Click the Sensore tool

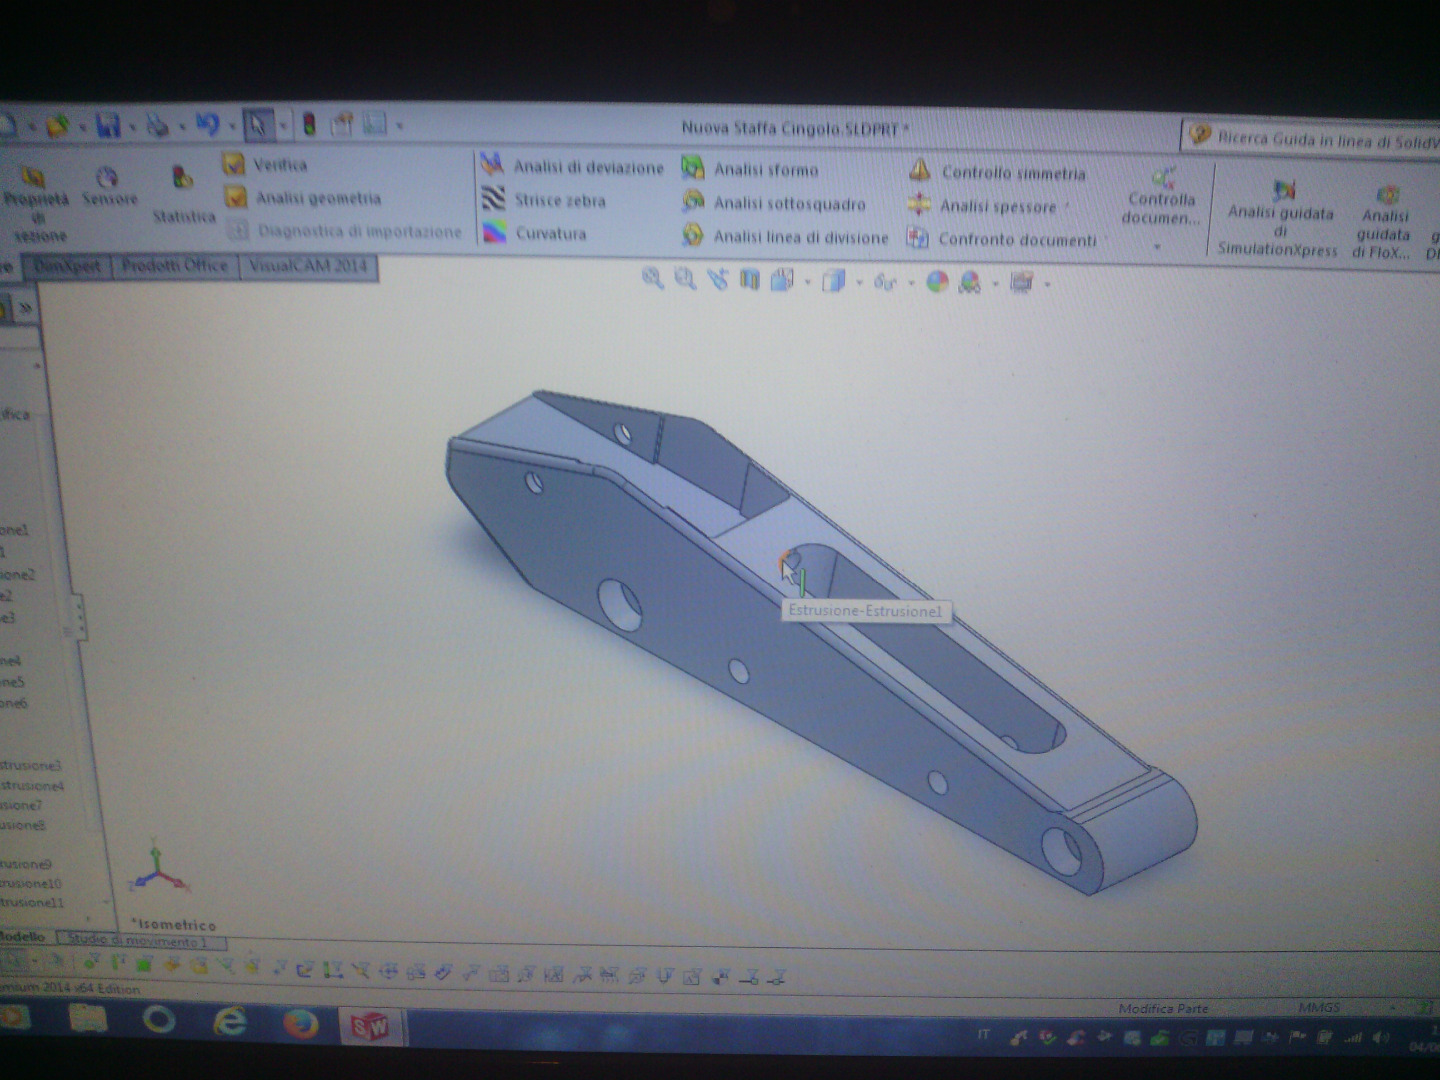[108, 187]
